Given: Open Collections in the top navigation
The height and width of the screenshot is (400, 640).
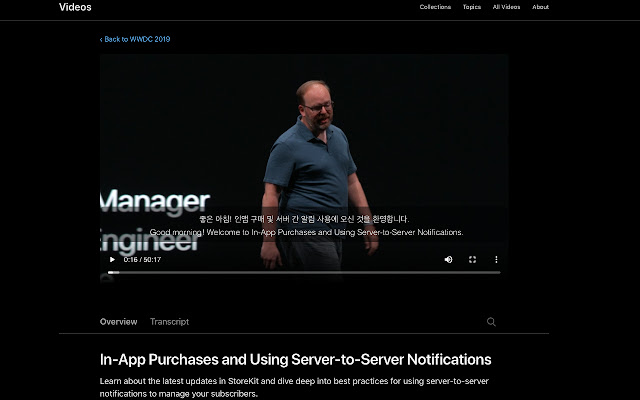Looking at the screenshot, I should coord(435,7).
